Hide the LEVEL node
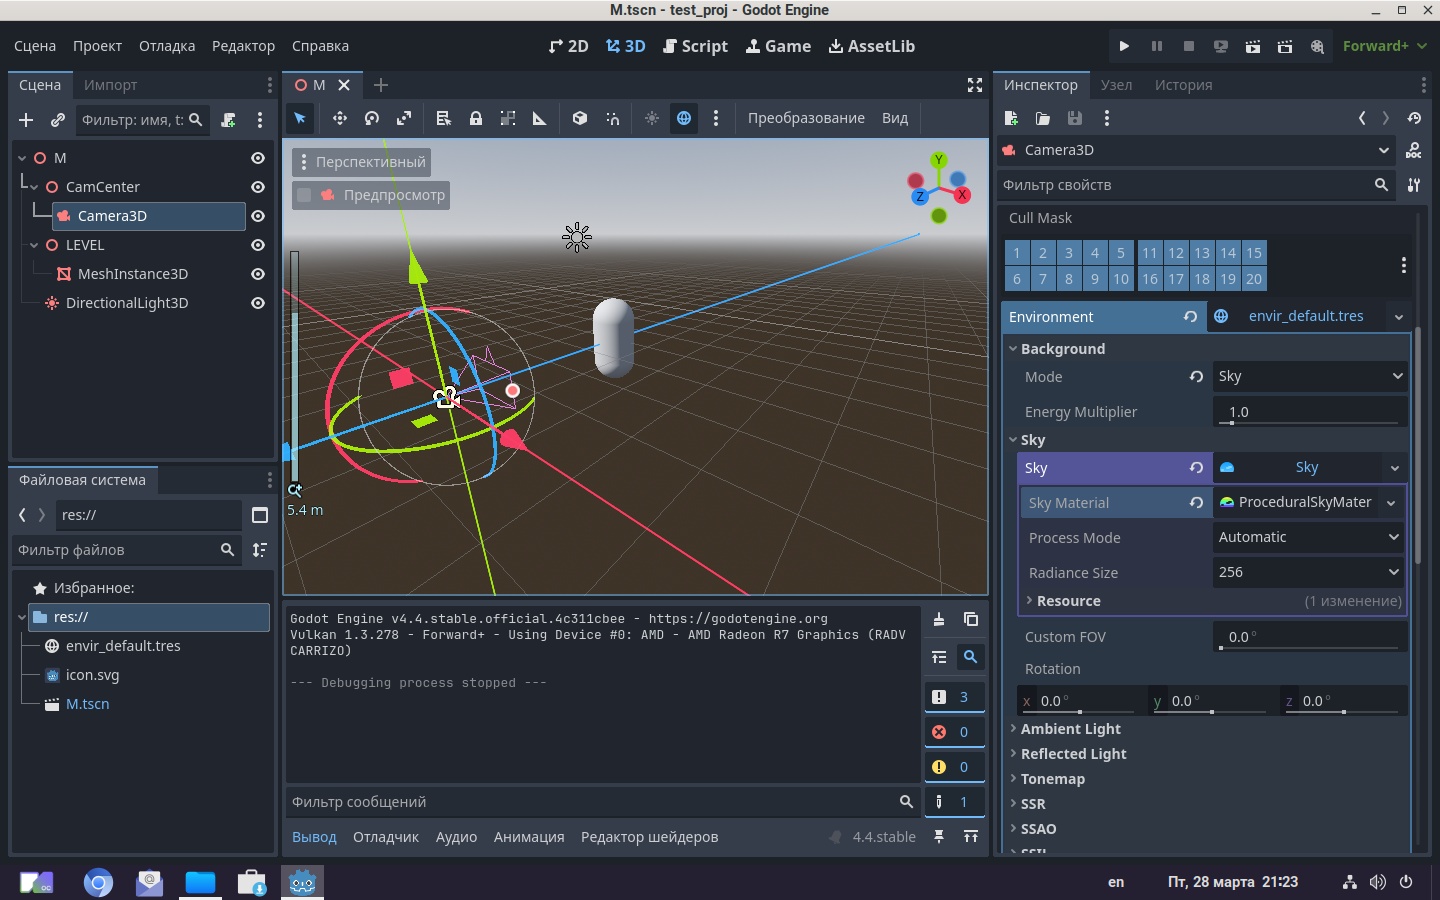The height and width of the screenshot is (900, 1440). click(x=258, y=245)
